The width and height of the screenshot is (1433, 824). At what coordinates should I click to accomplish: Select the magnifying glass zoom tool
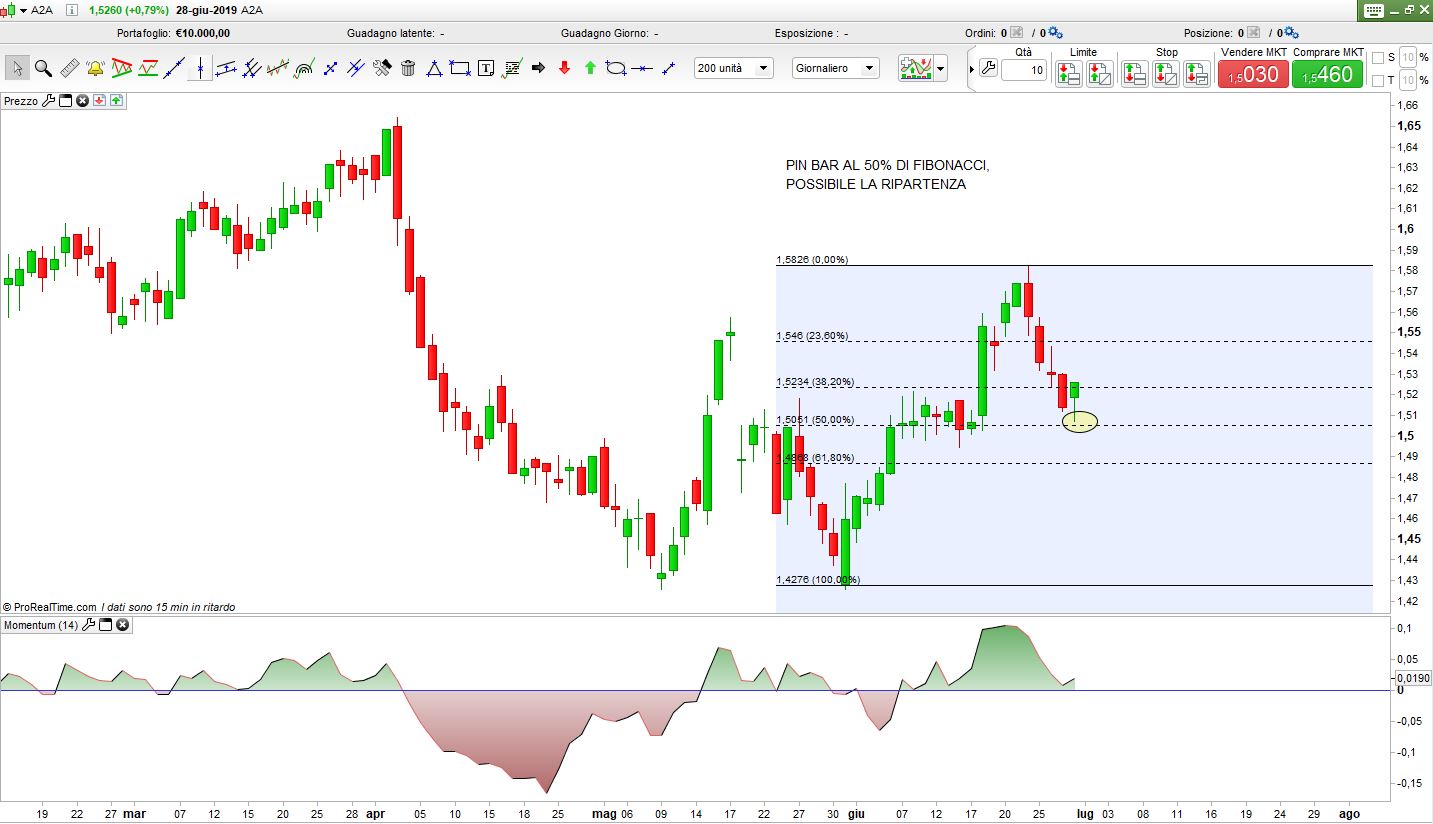coord(43,68)
